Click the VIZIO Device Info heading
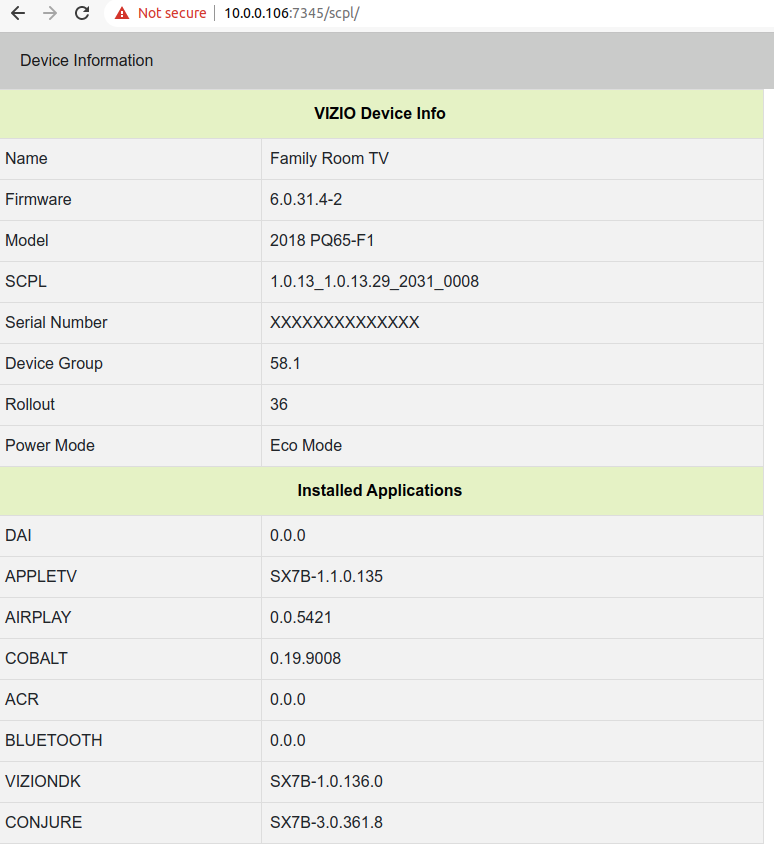The image size is (774, 853). [380, 113]
